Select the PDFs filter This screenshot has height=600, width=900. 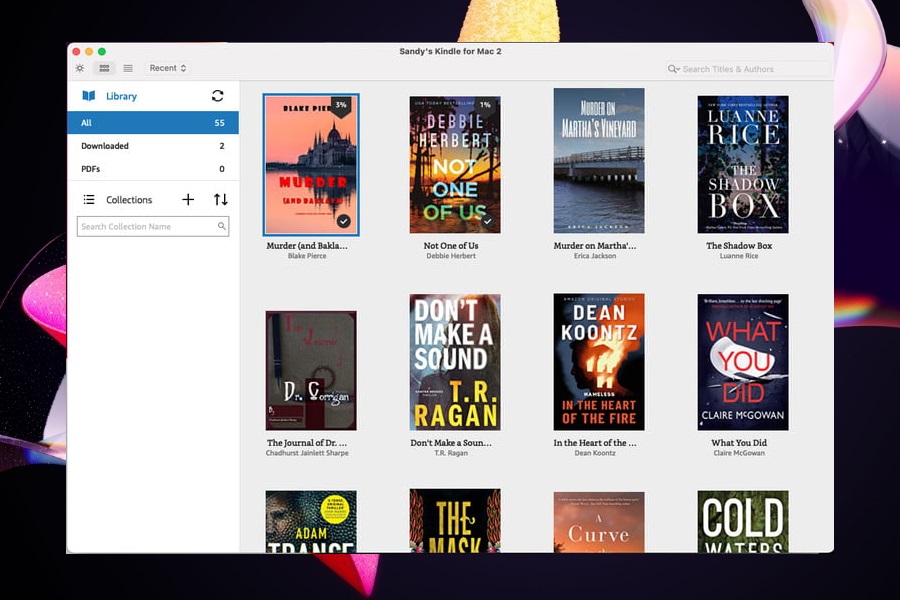153,170
